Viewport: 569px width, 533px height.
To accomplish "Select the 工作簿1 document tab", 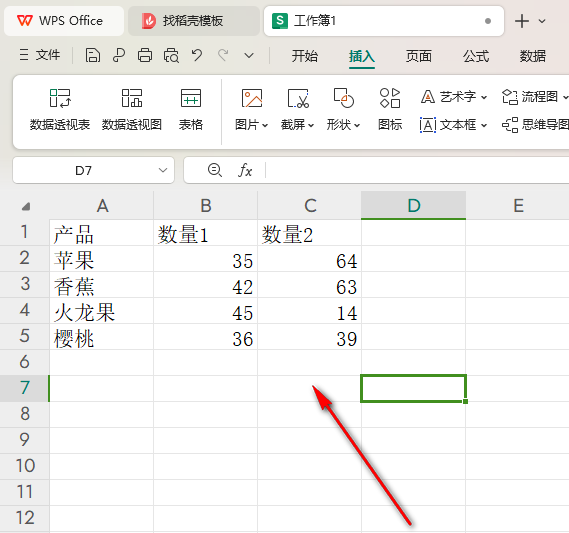I will (x=384, y=21).
